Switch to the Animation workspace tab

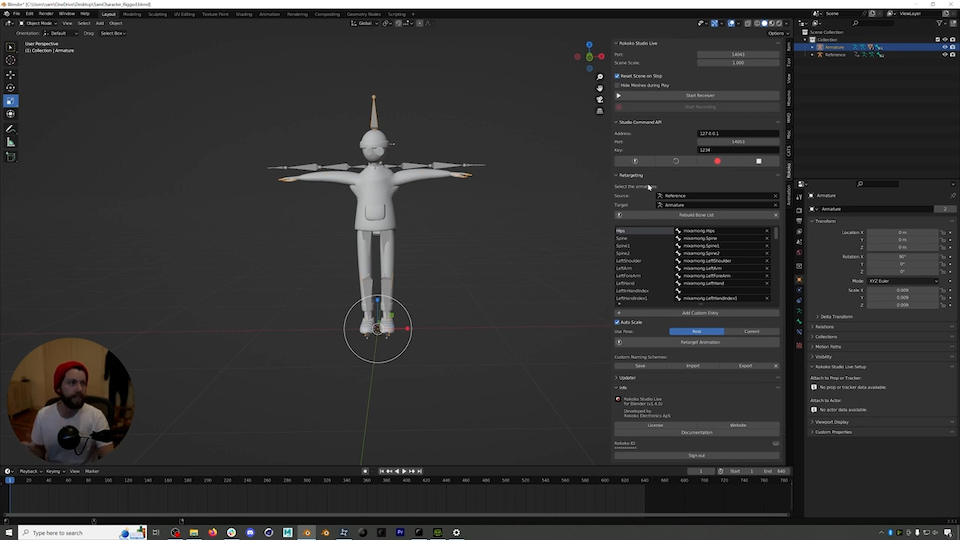[x=269, y=14]
